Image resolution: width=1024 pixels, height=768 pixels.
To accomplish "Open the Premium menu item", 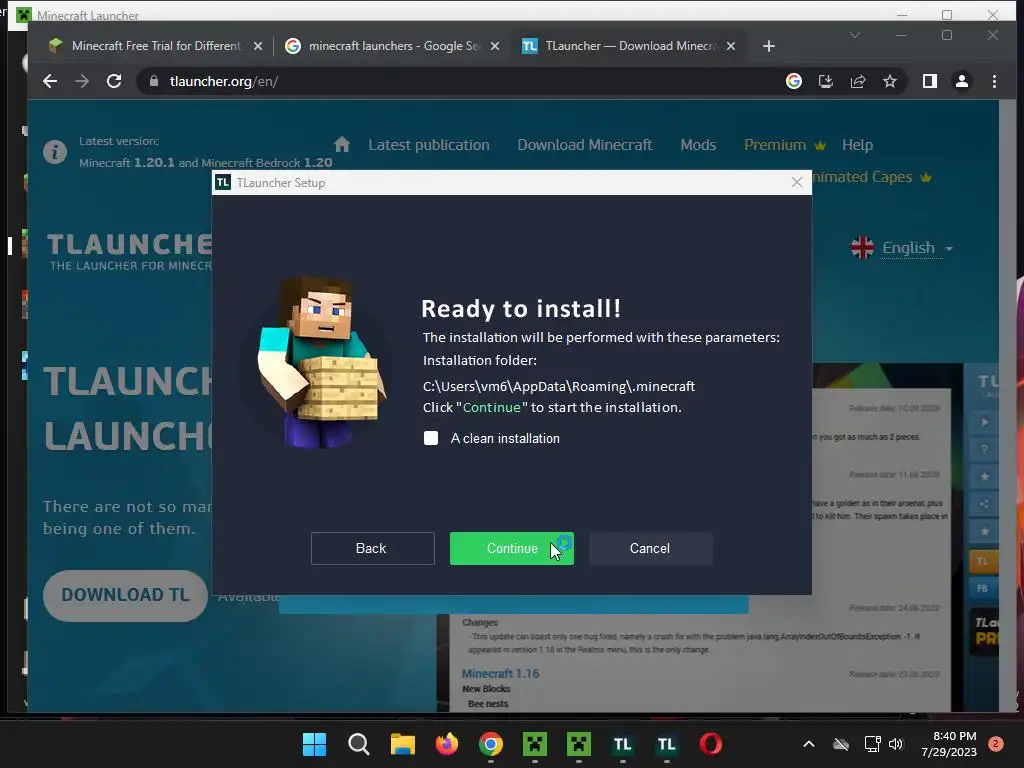I will pos(784,145).
